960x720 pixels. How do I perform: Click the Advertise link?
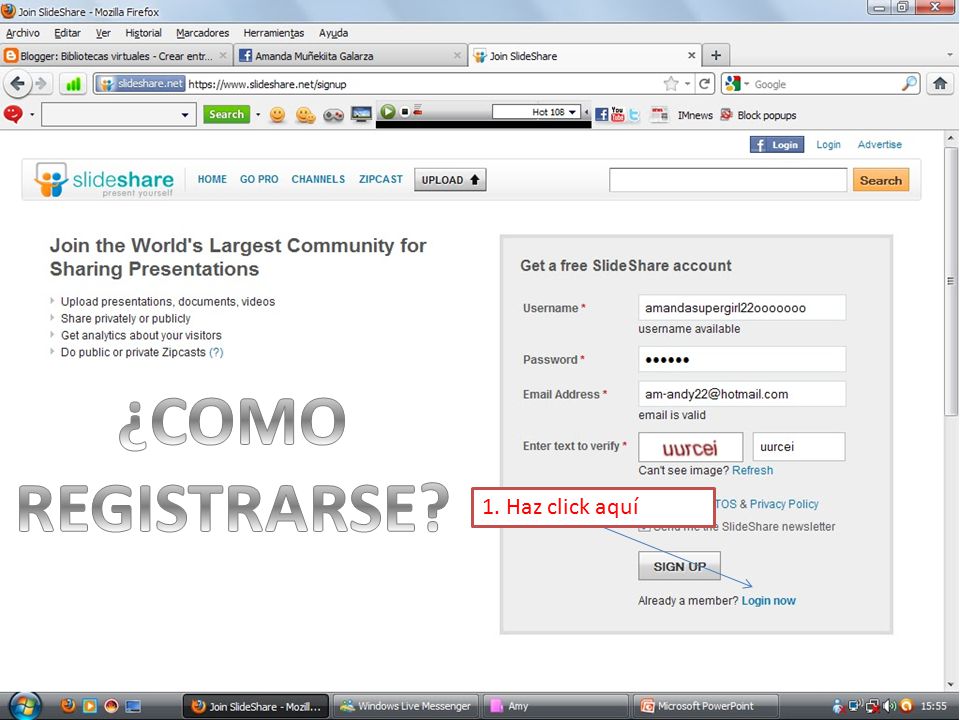880,144
